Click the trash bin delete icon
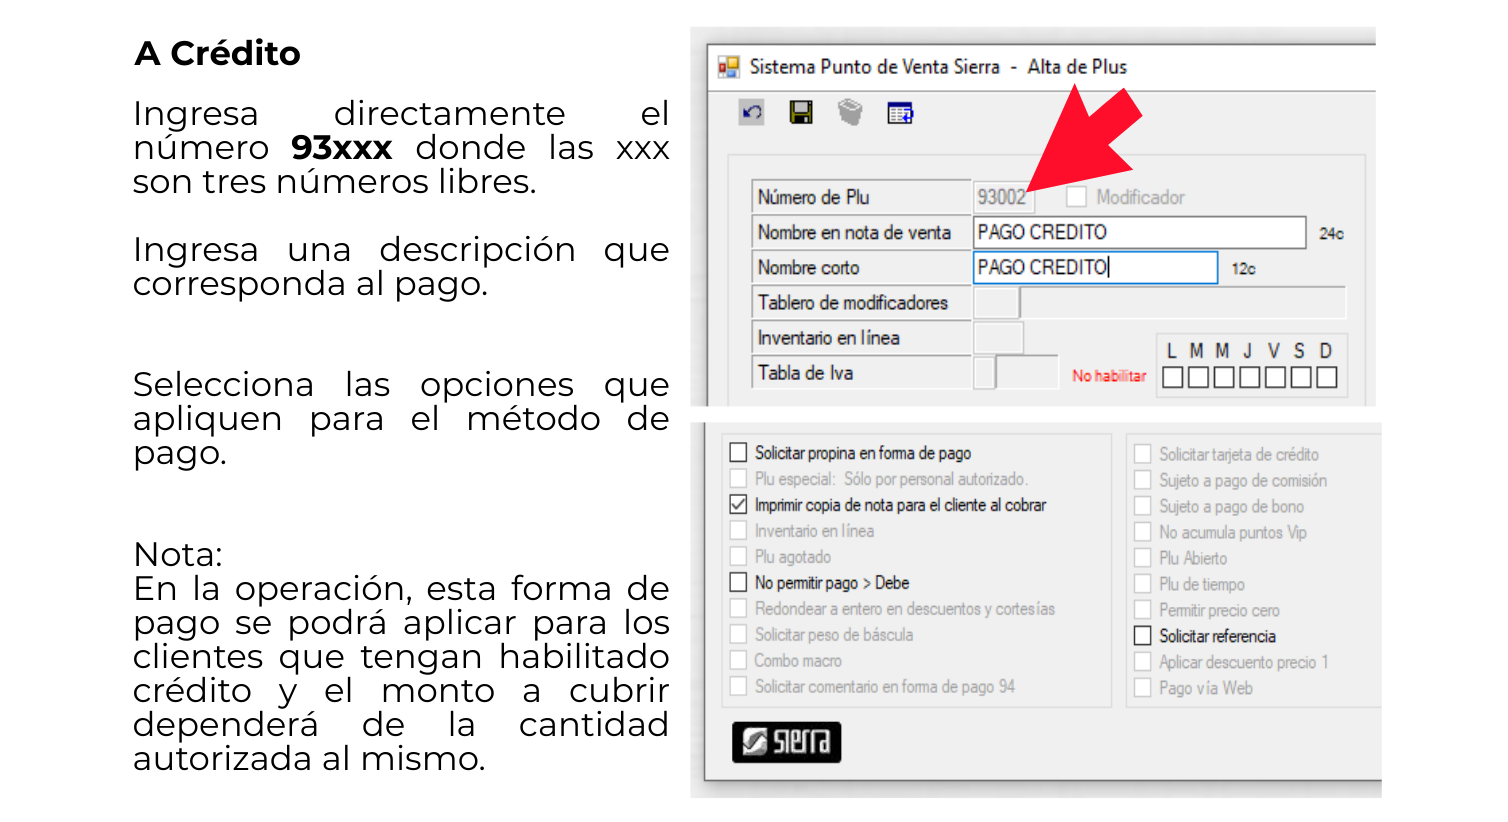 tap(850, 113)
